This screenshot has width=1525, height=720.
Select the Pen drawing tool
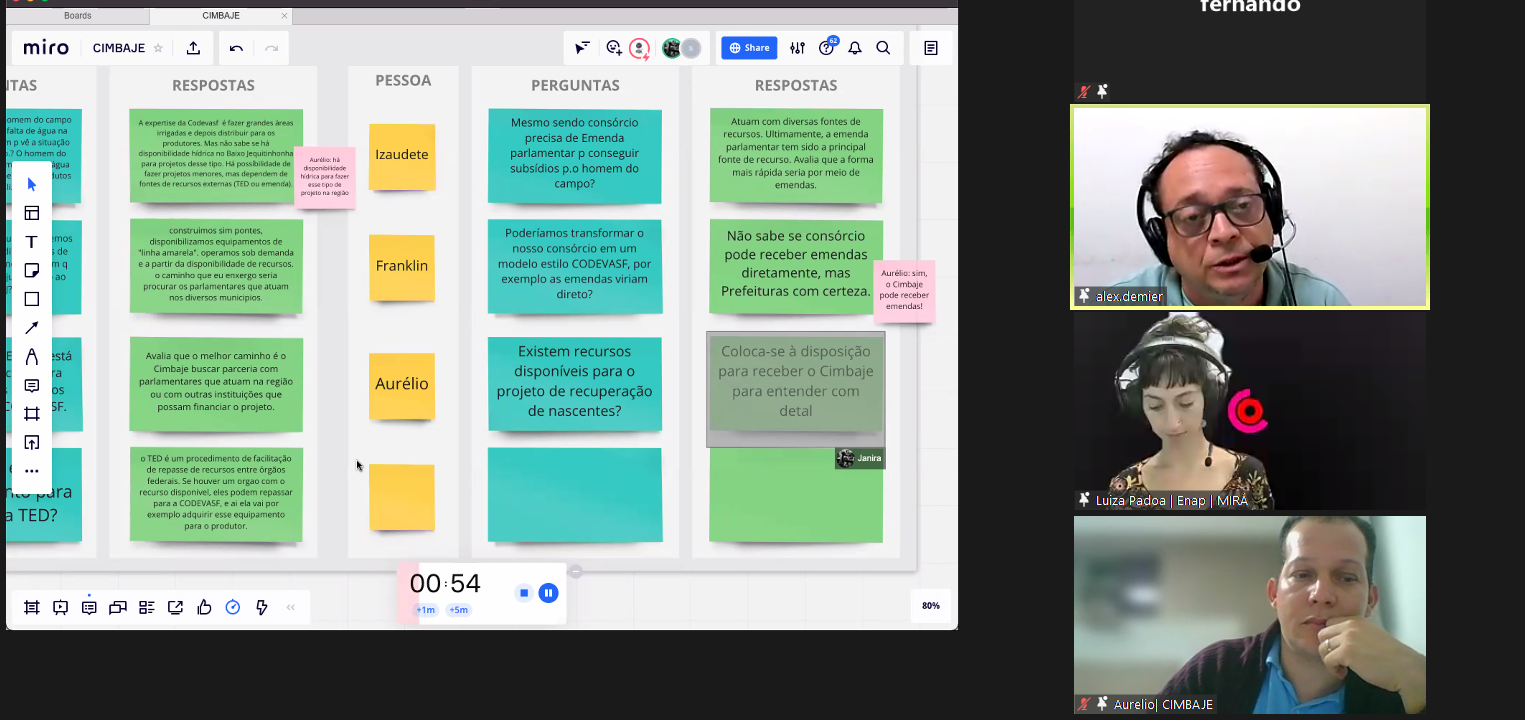(31, 357)
